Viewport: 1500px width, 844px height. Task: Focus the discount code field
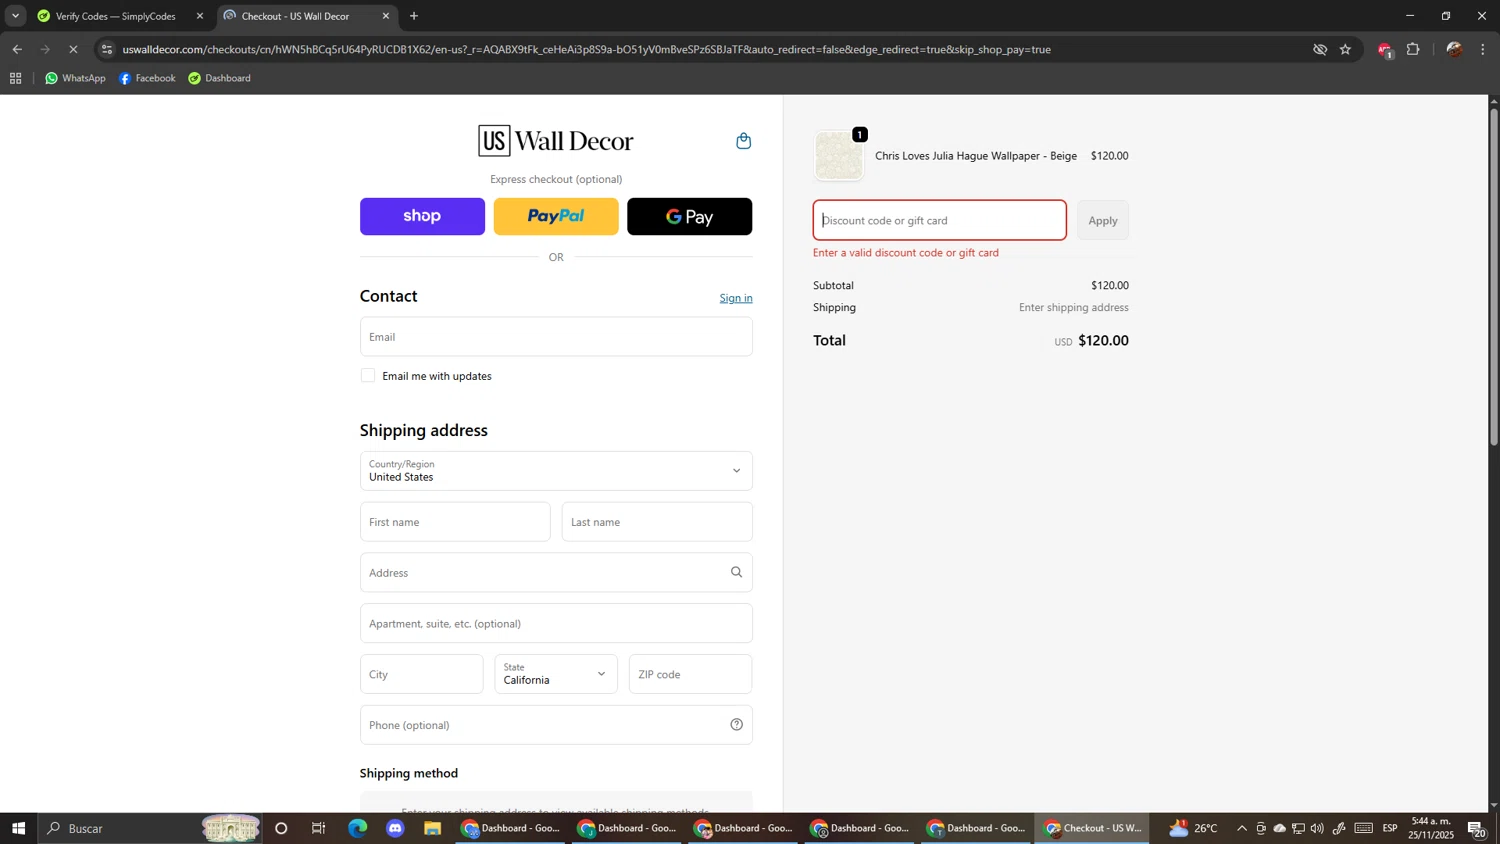[940, 220]
